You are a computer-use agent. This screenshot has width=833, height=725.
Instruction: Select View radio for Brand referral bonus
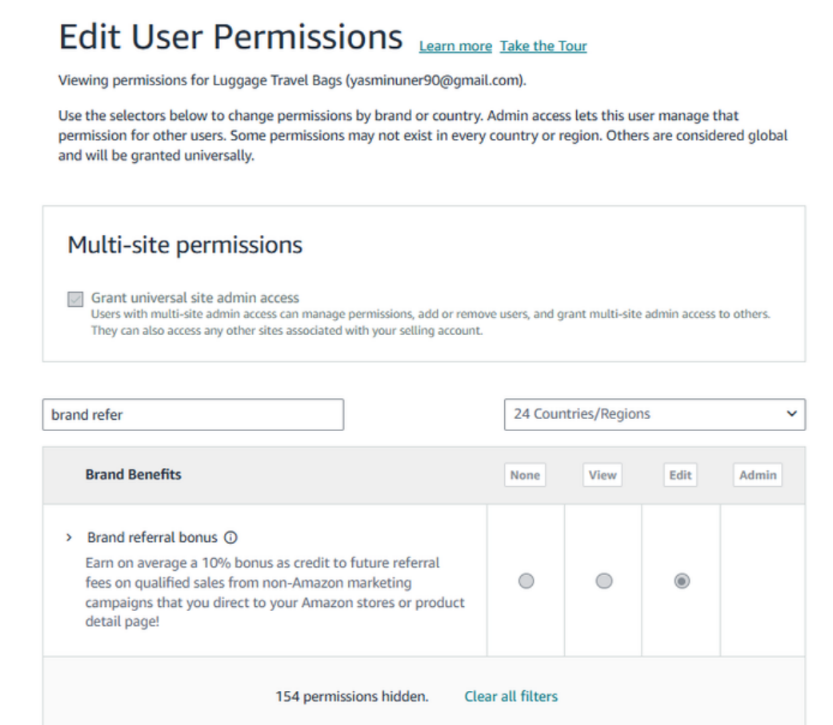click(603, 581)
